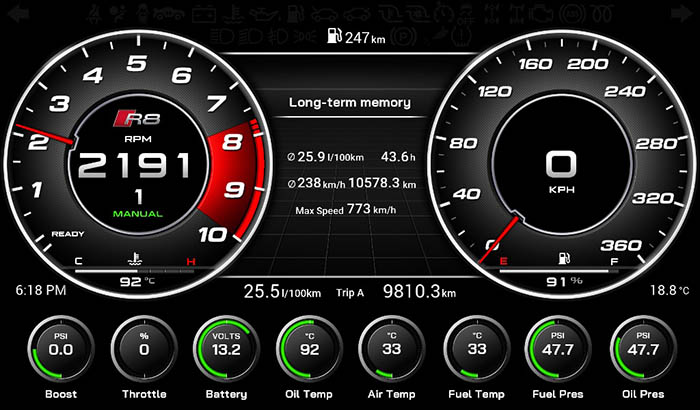700x410 pixels.
Task: Select the parking brake (P) indicator
Action: [403, 36]
